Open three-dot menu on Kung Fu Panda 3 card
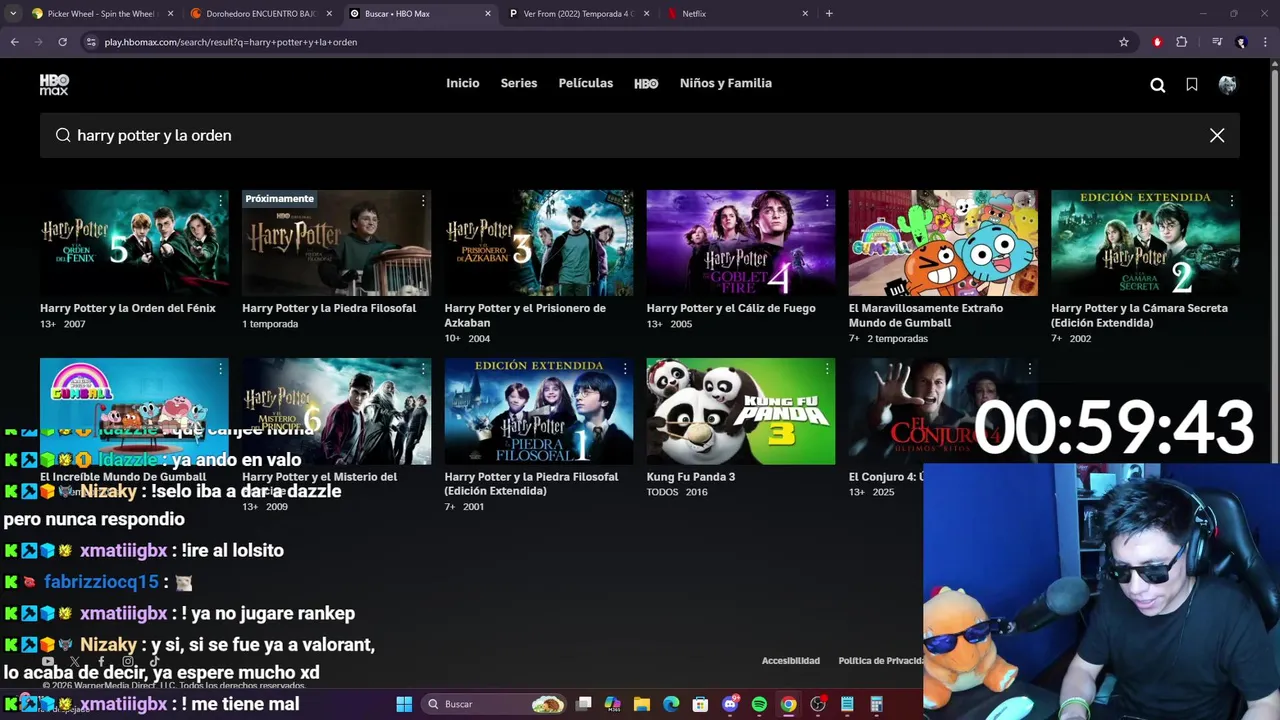The height and width of the screenshot is (720, 1280). pyautogui.click(x=827, y=369)
